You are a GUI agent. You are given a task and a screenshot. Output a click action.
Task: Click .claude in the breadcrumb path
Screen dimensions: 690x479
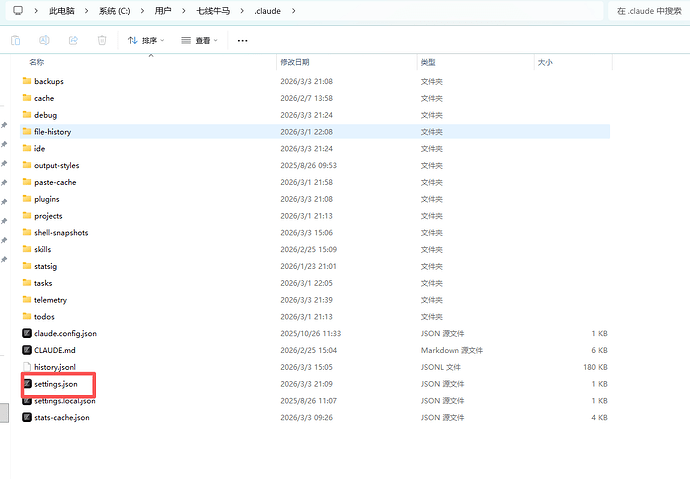[267, 11]
